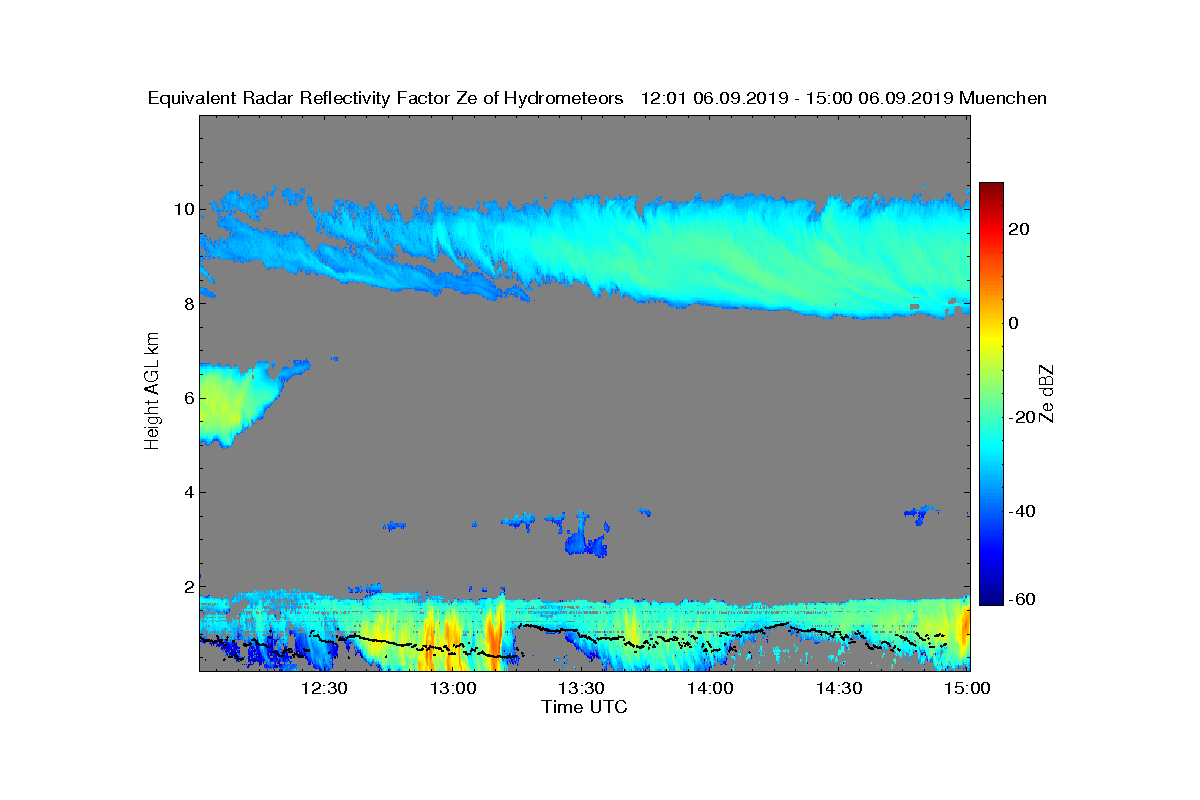Click the colorbar value -60

[x=1022, y=599]
